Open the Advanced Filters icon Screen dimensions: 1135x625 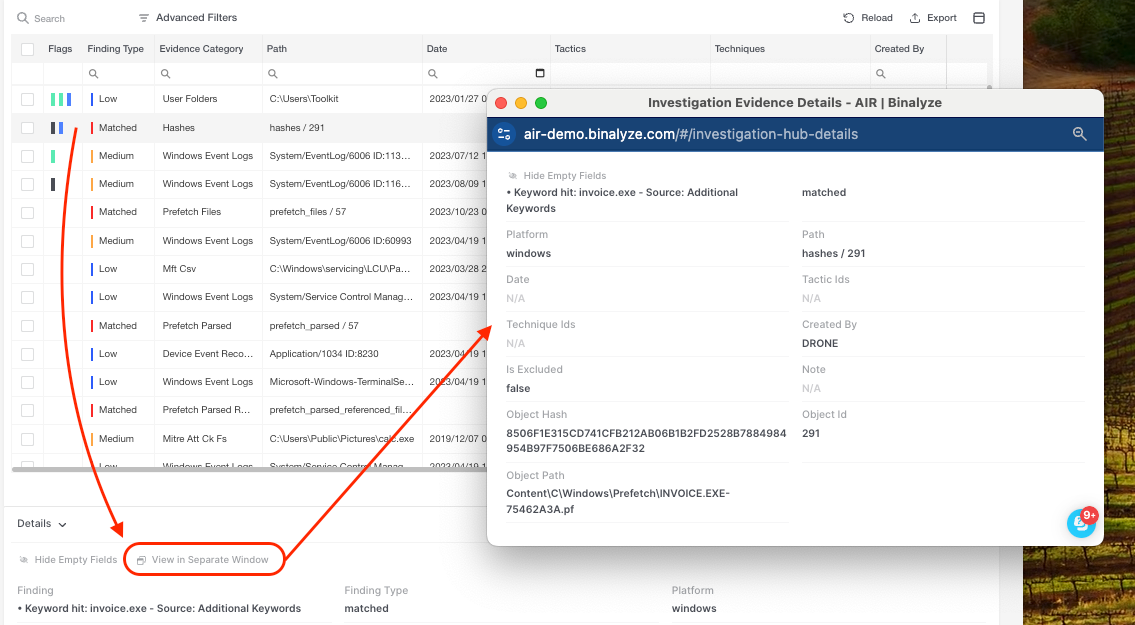pos(144,18)
